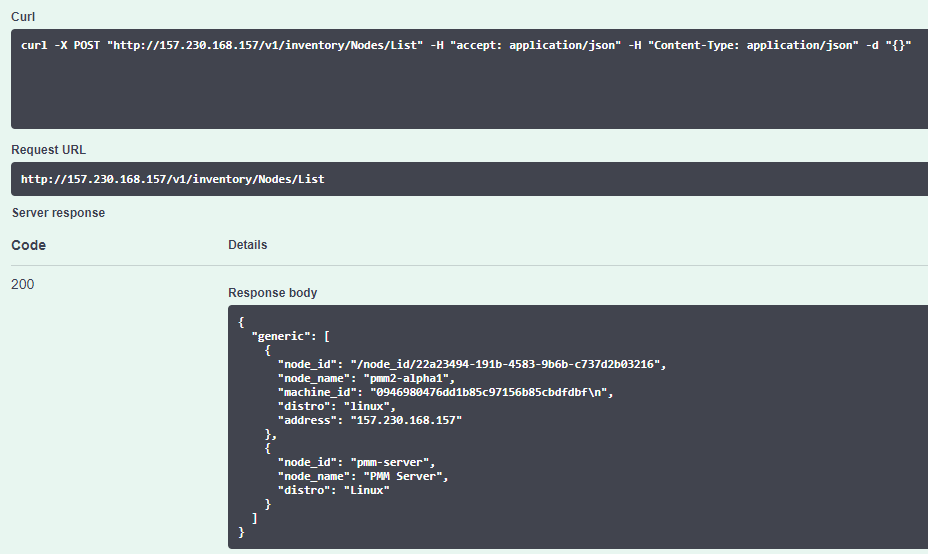
Task: Click the address value in the response body
Action: [406, 420]
